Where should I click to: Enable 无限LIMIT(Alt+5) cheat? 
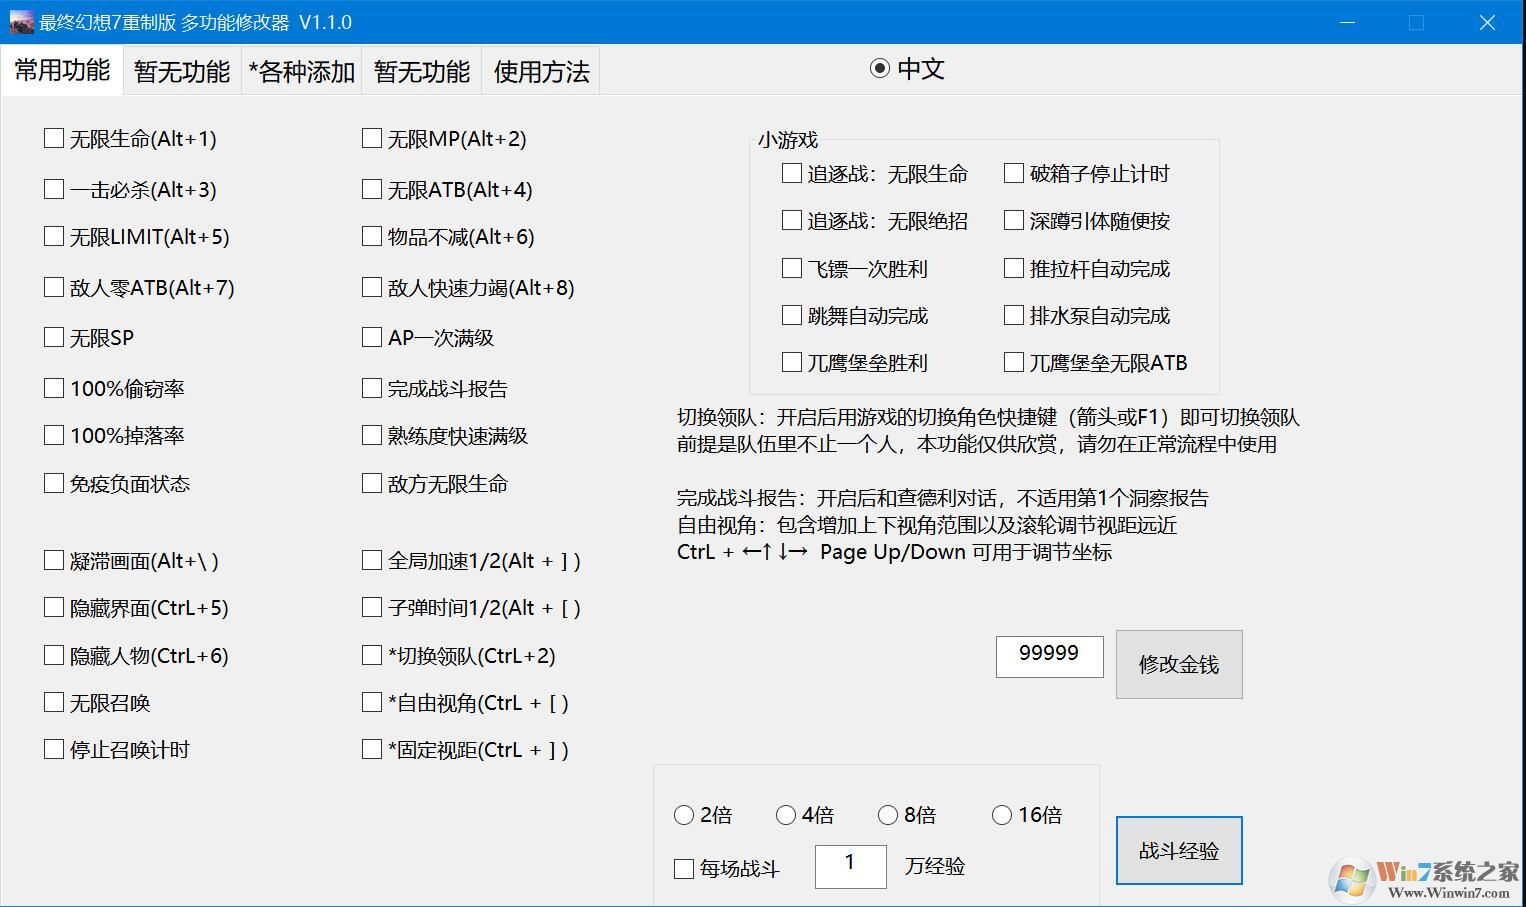[x=54, y=236]
